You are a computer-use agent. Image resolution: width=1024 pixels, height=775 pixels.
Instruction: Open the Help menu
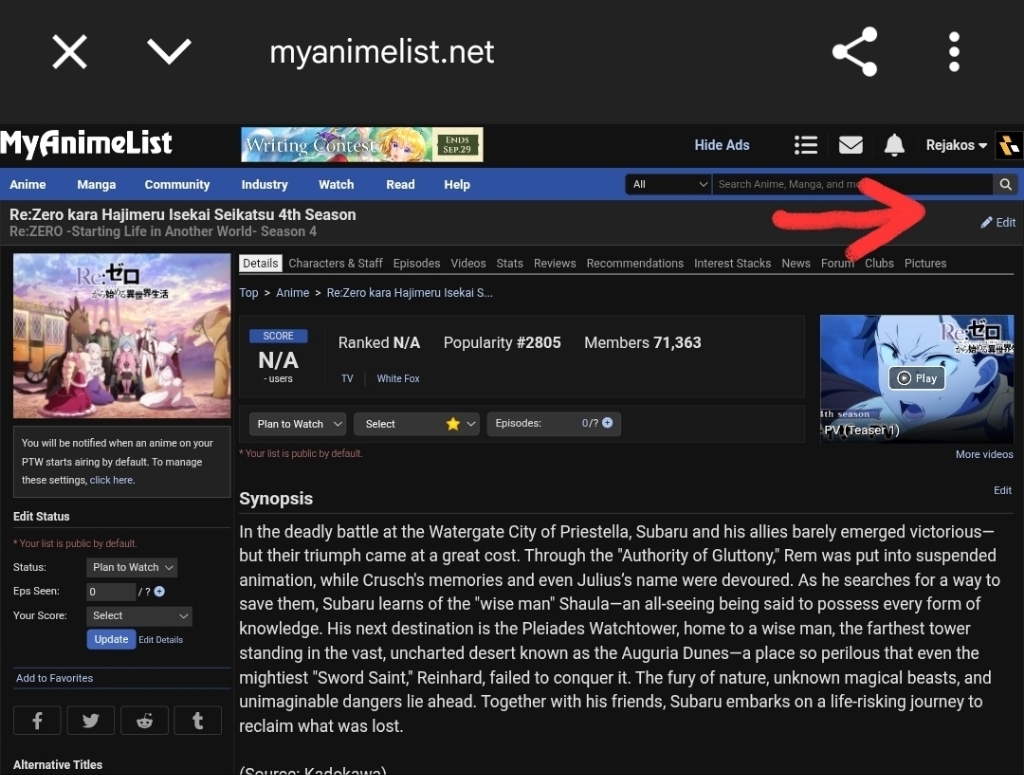457,185
